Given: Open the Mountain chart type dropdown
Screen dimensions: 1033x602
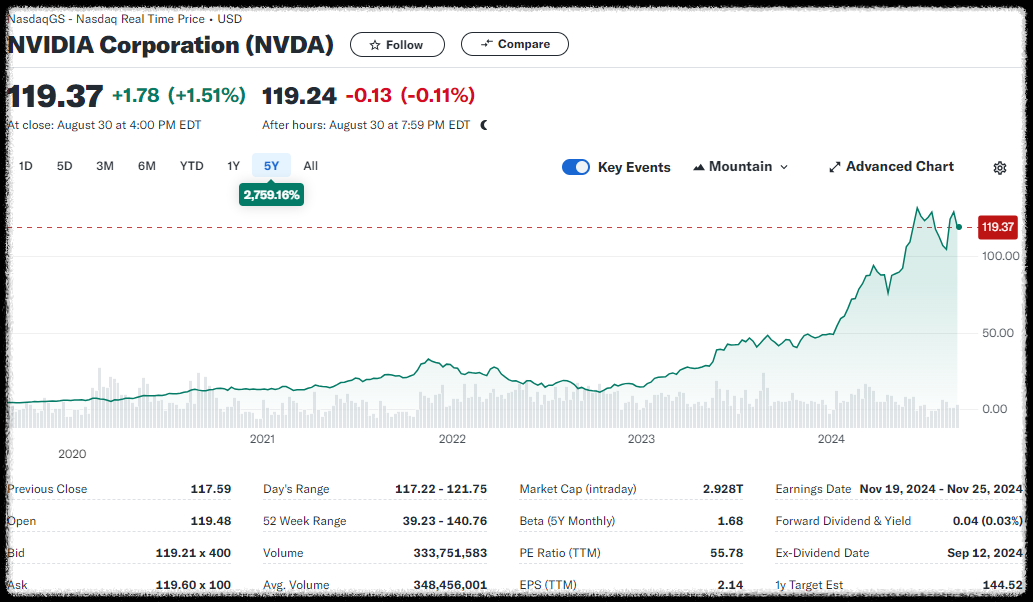Looking at the screenshot, I should click(740, 167).
